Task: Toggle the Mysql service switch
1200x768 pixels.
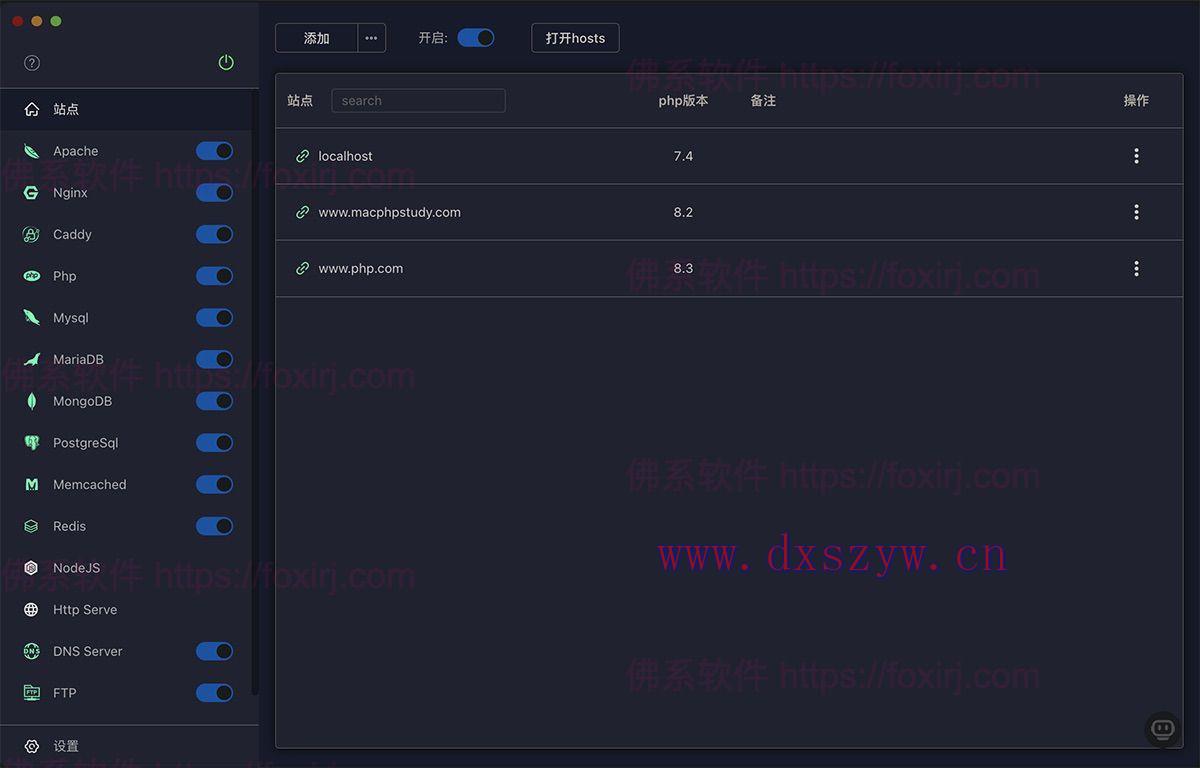Action: [214, 318]
